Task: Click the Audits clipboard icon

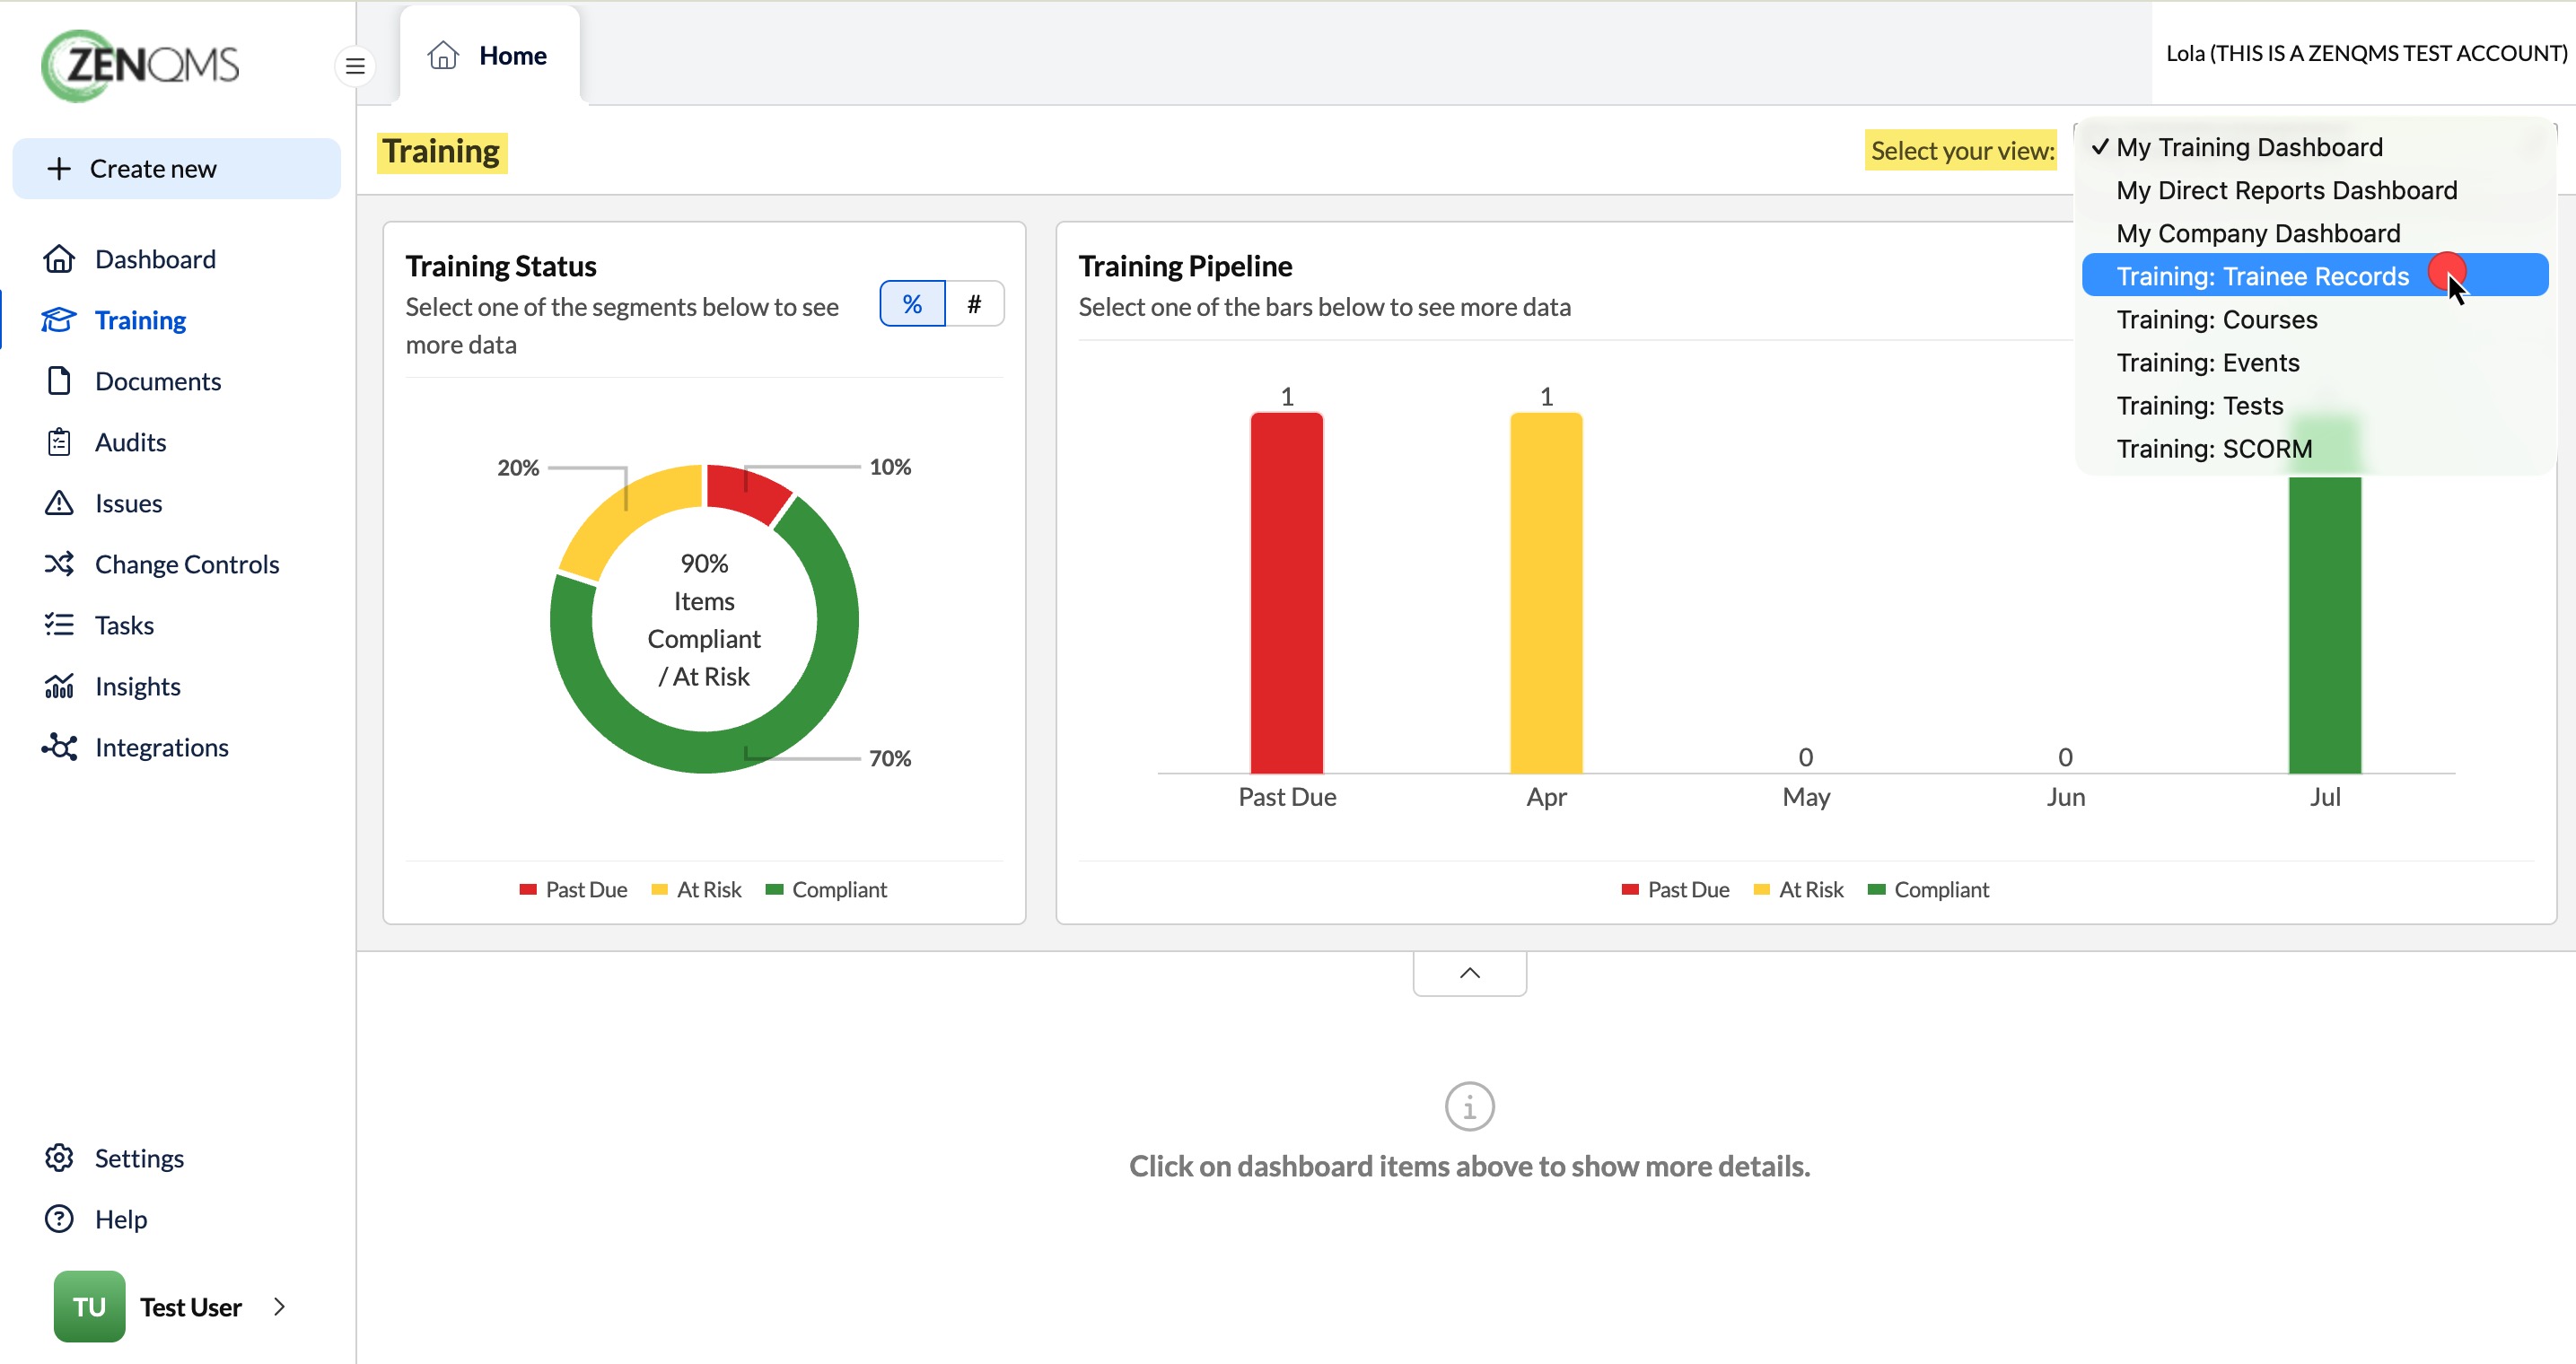Action: pyautogui.click(x=59, y=442)
